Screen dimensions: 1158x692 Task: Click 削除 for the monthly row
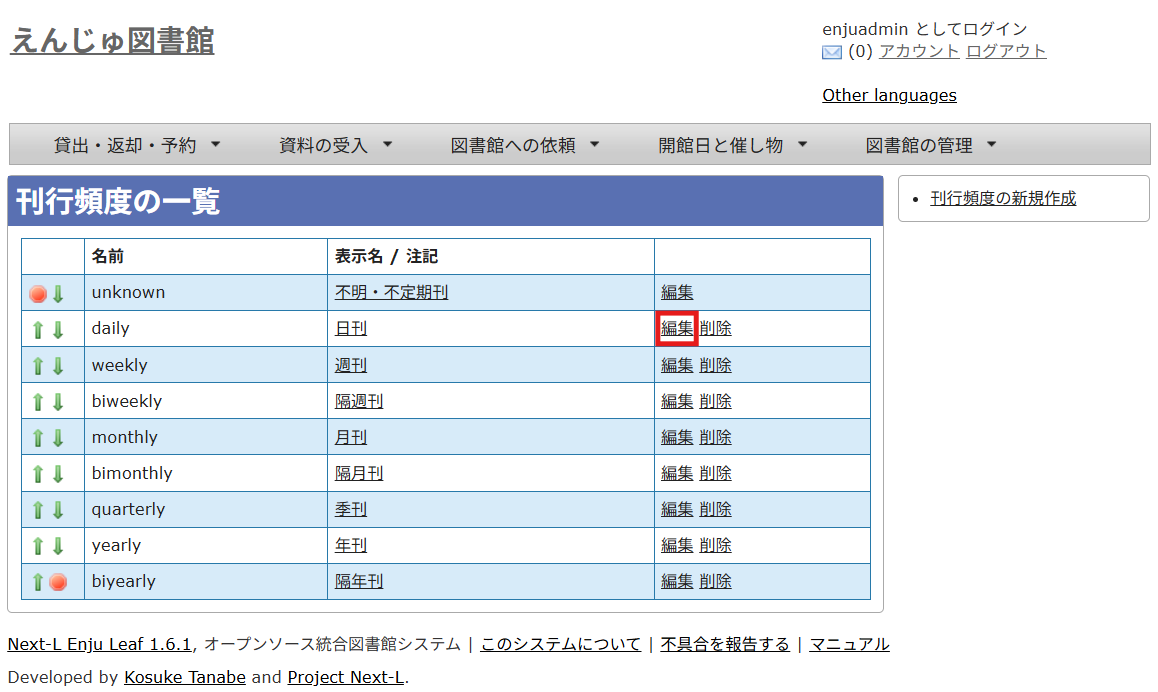tap(716, 437)
